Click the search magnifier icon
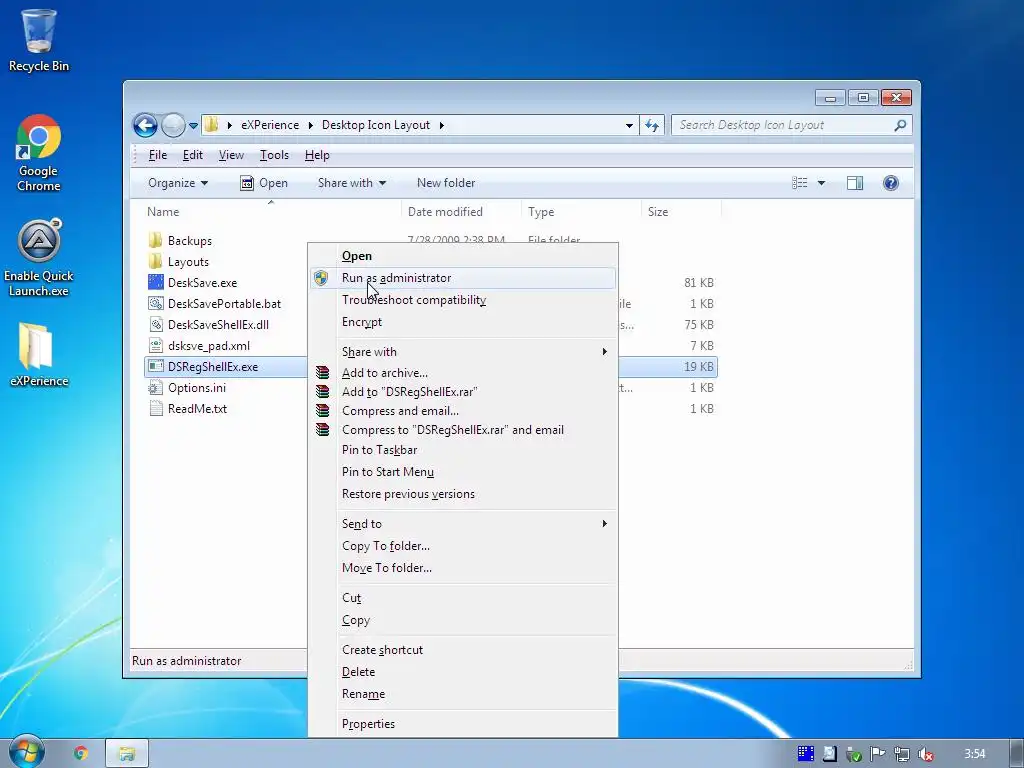Viewport: 1024px width, 768px height. (x=901, y=125)
